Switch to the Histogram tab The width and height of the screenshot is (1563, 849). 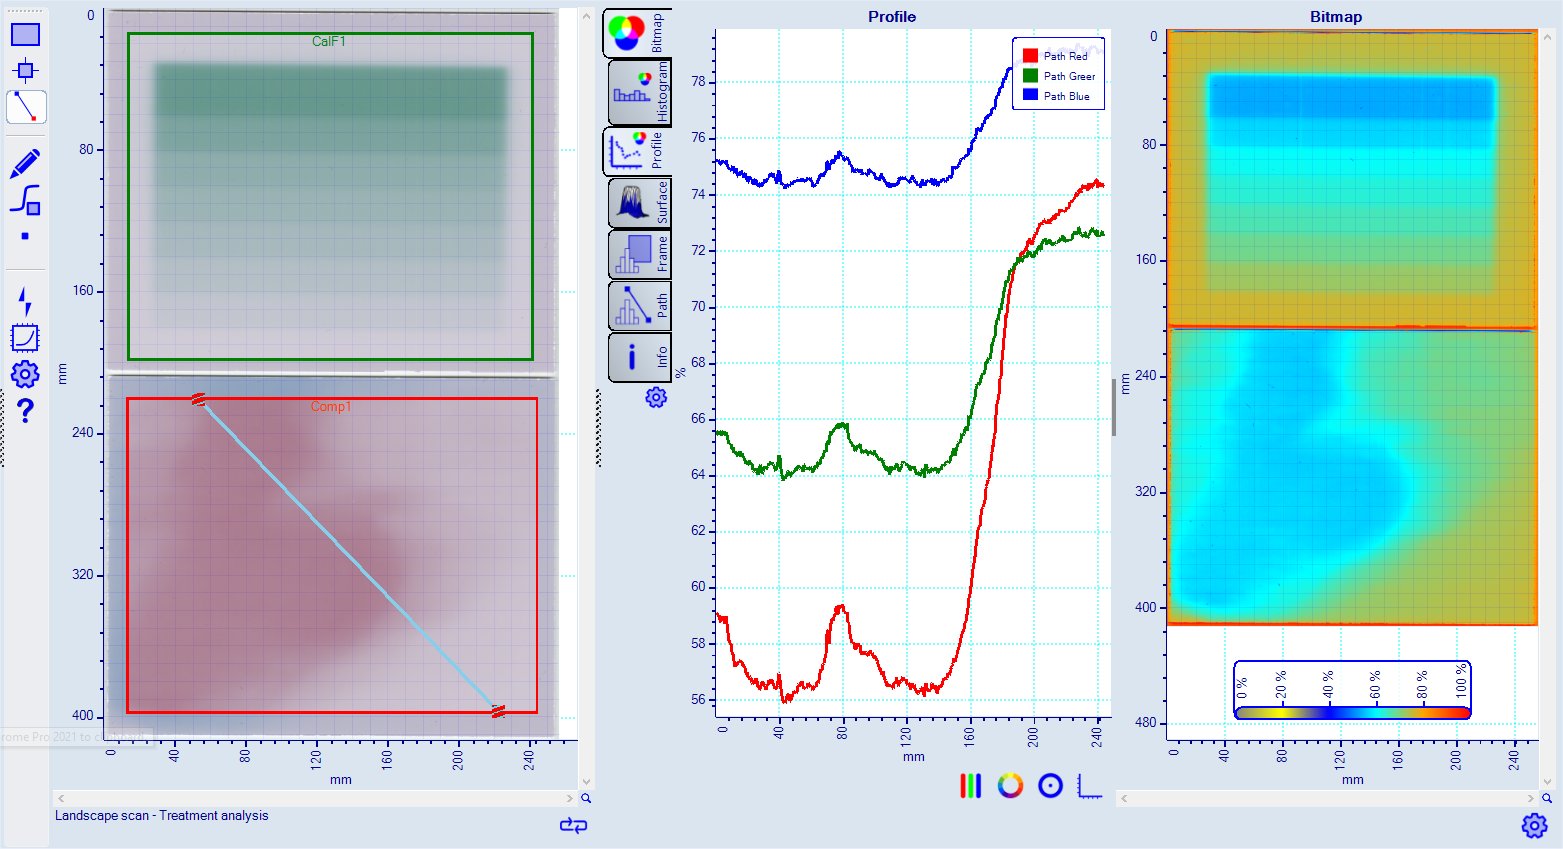pyautogui.click(x=638, y=93)
